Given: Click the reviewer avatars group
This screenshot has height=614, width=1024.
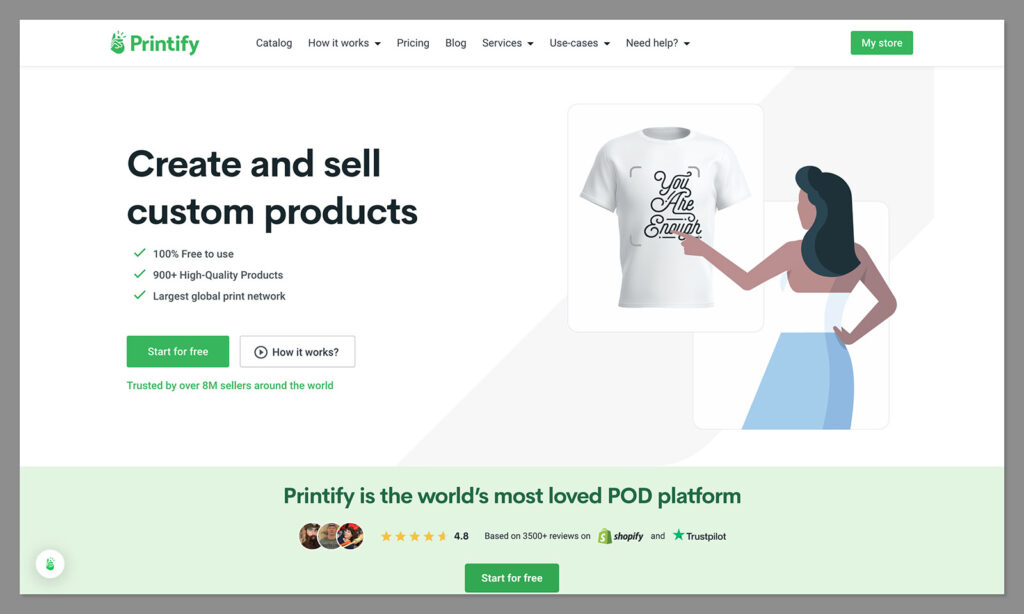Looking at the screenshot, I should coord(331,536).
